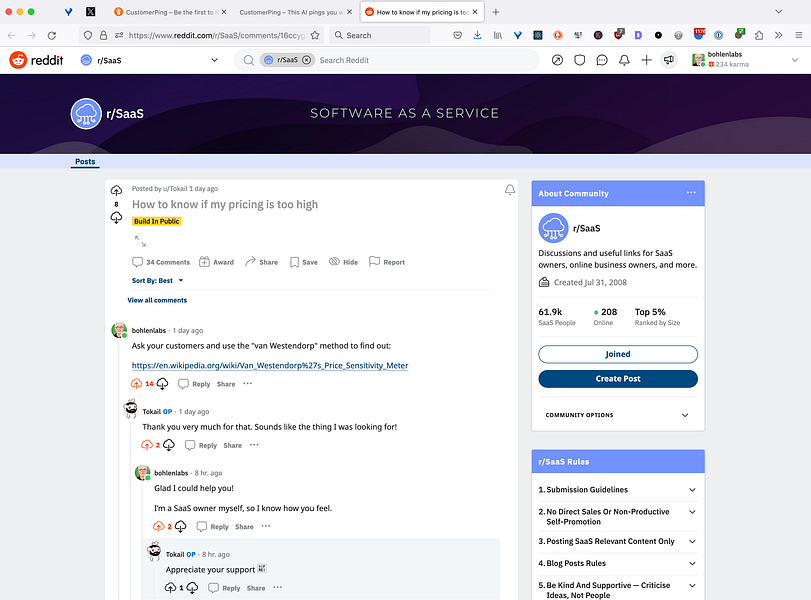Upvote Tokail's thank-you reply

click(149, 444)
